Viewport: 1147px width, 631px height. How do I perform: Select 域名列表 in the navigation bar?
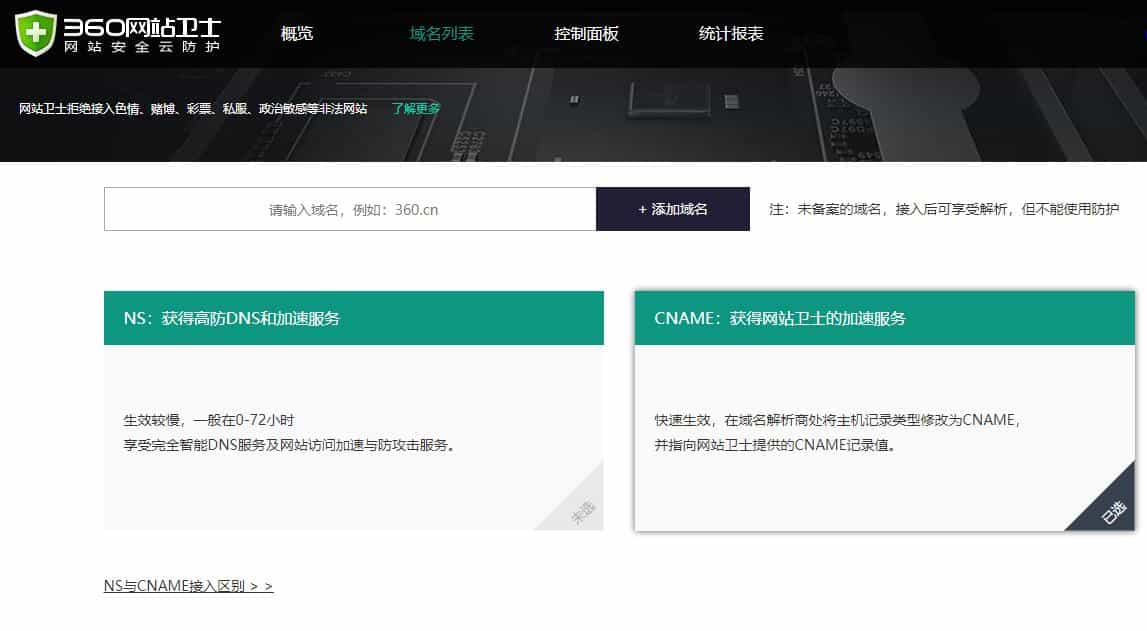pos(441,33)
